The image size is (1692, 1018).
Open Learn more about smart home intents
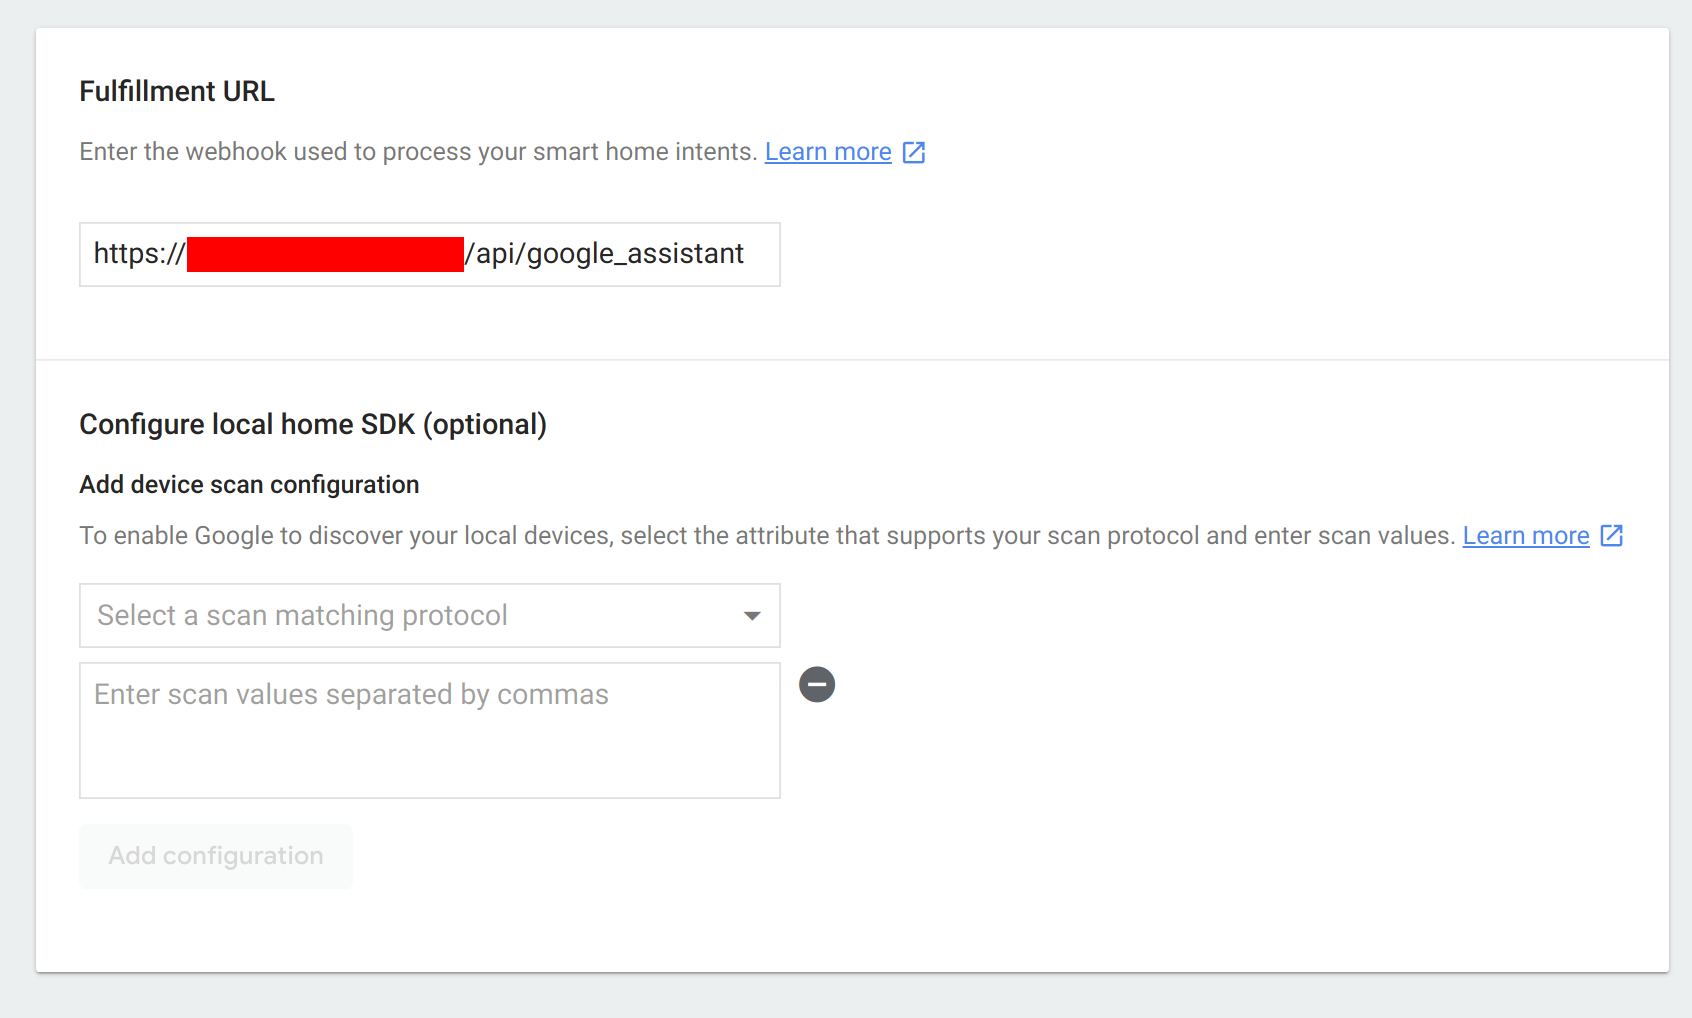click(x=827, y=151)
